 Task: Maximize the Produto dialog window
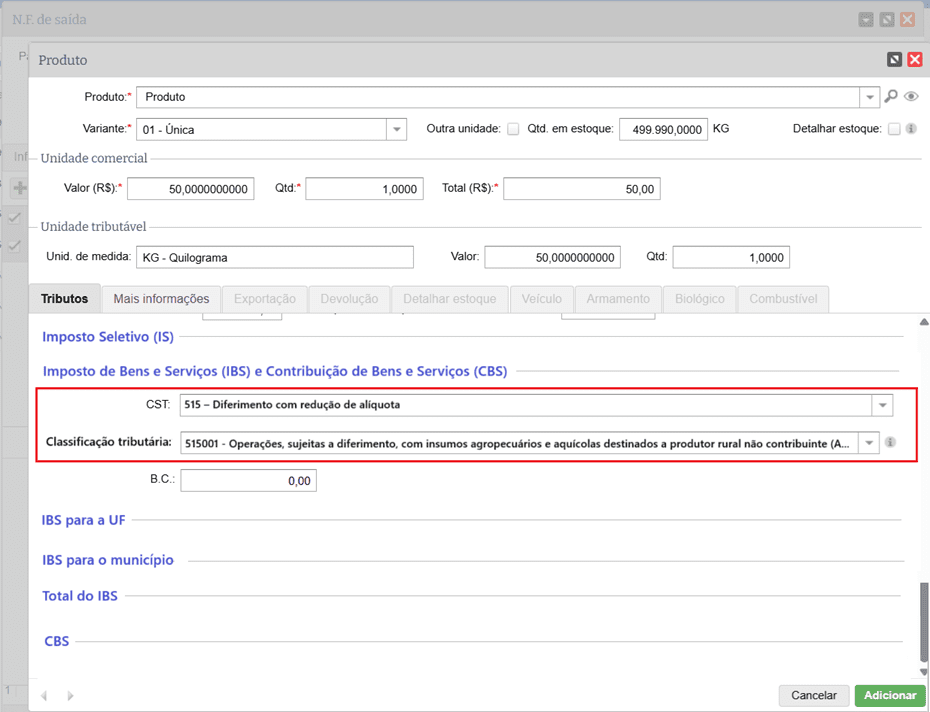point(894,60)
